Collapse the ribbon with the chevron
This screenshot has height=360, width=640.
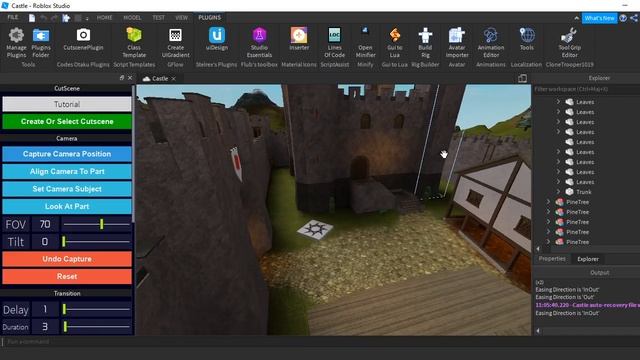576,18
